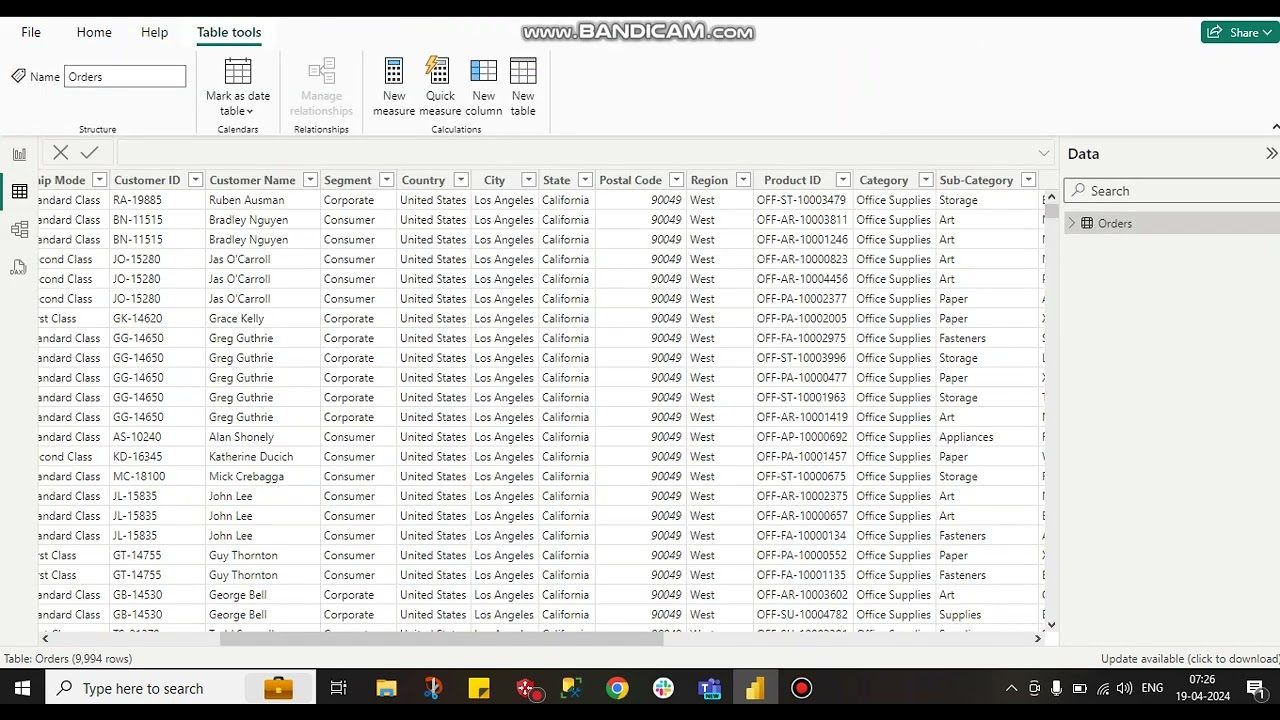Viewport: 1280px width, 720px height.
Task: Open the Model view sidebar icon
Action: 19,229
